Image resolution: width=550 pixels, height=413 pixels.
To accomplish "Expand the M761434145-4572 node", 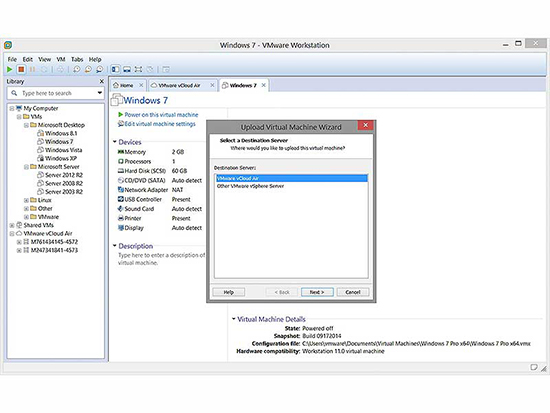I will pyautogui.click(x=19, y=242).
